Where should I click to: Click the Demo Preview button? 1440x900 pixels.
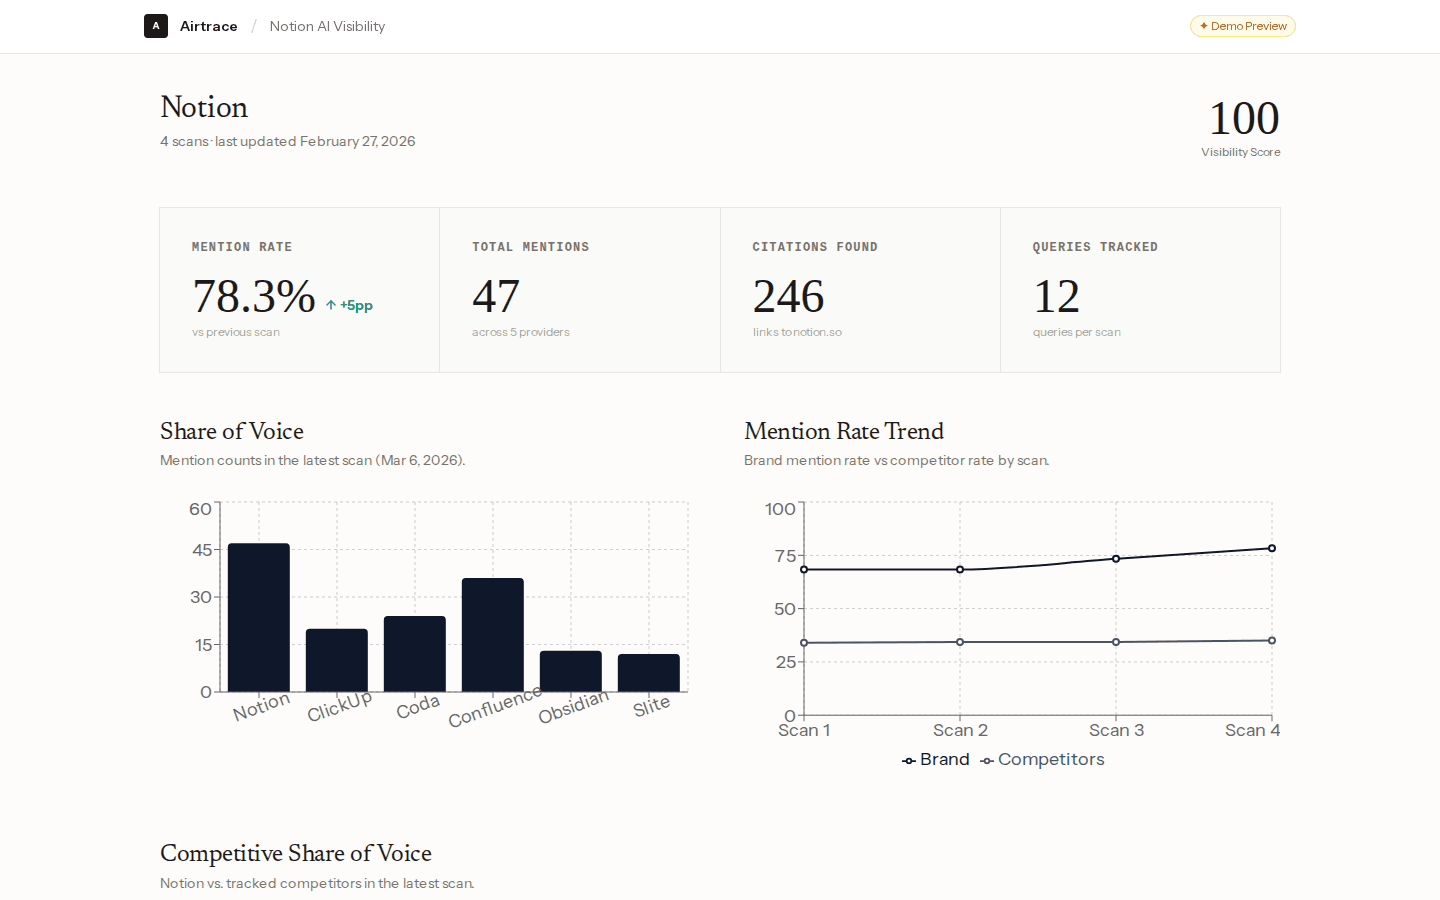1242,26
